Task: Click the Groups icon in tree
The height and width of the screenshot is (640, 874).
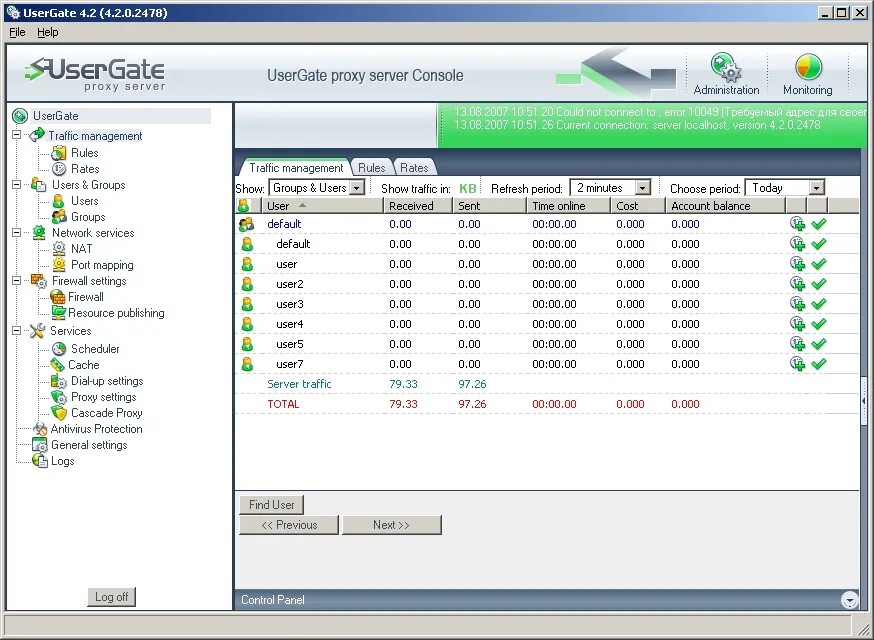Action: coord(59,216)
